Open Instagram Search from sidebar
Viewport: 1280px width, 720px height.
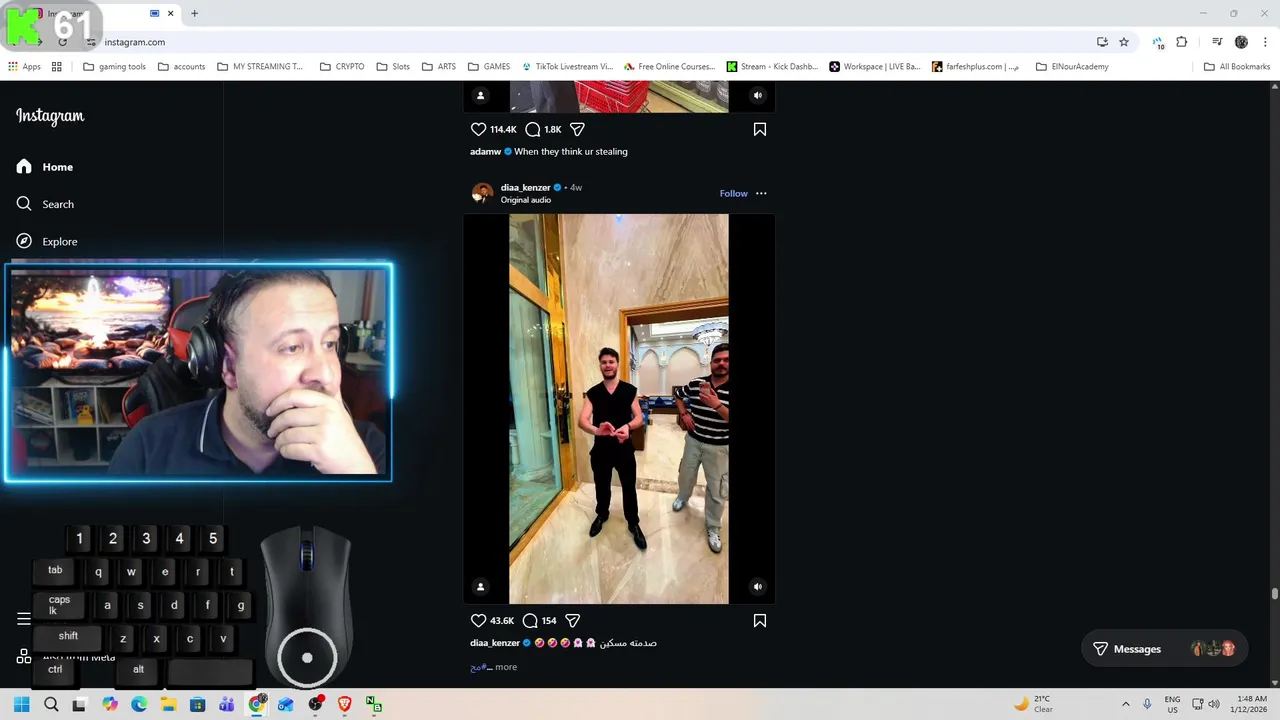(x=45, y=204)
